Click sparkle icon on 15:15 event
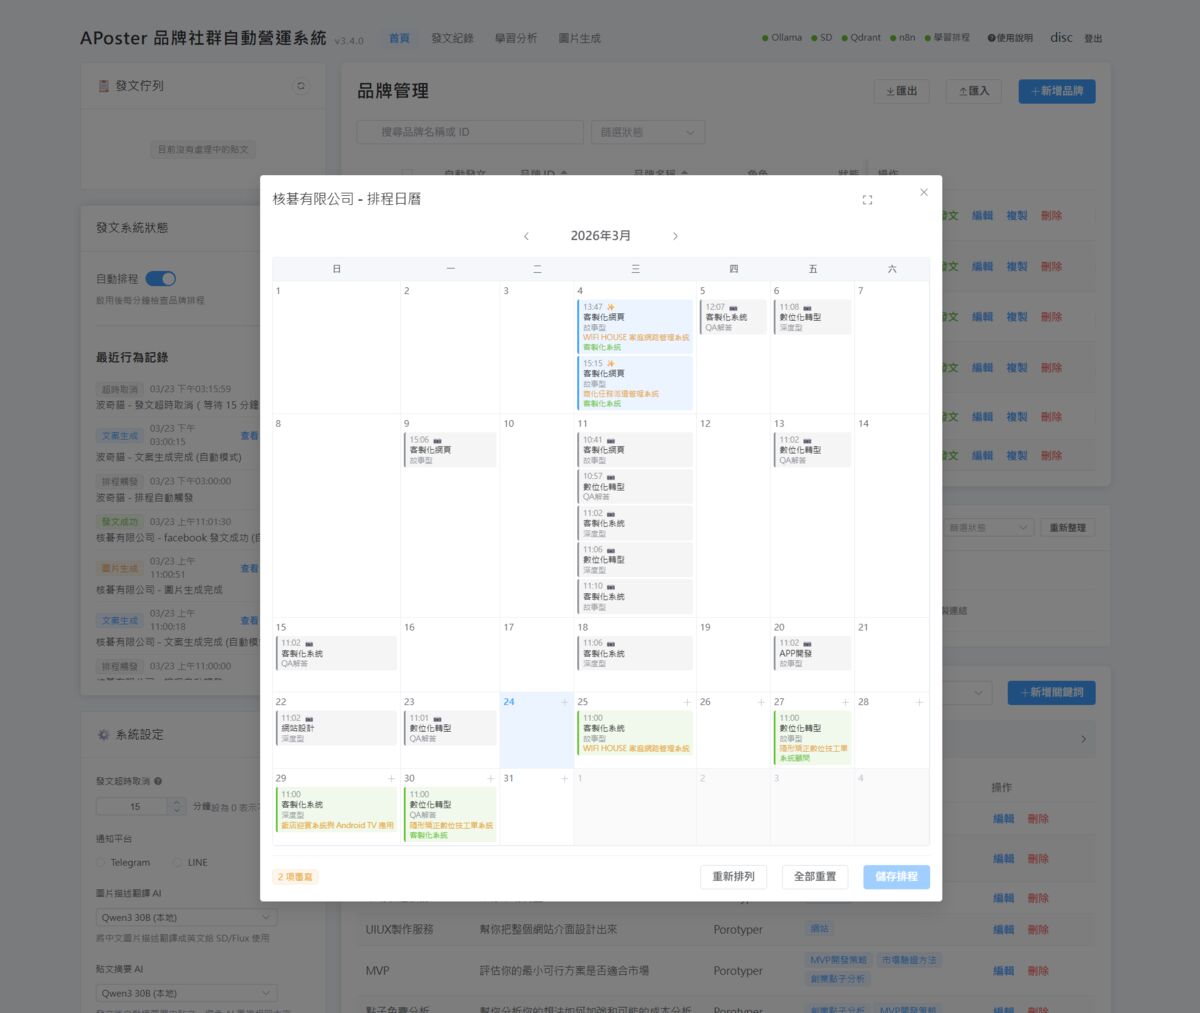Viewport: 1200px width, 1013px height. tap(611, 364)
